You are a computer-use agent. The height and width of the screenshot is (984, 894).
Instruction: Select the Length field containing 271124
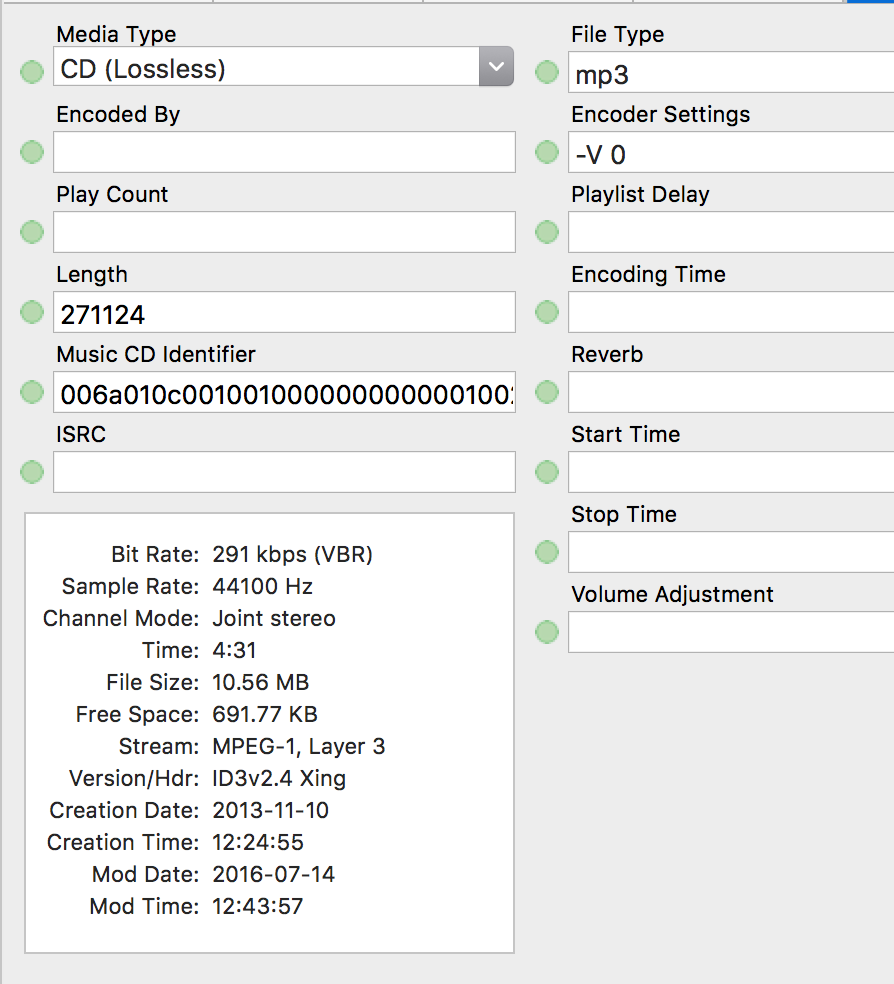pos(284,313)
